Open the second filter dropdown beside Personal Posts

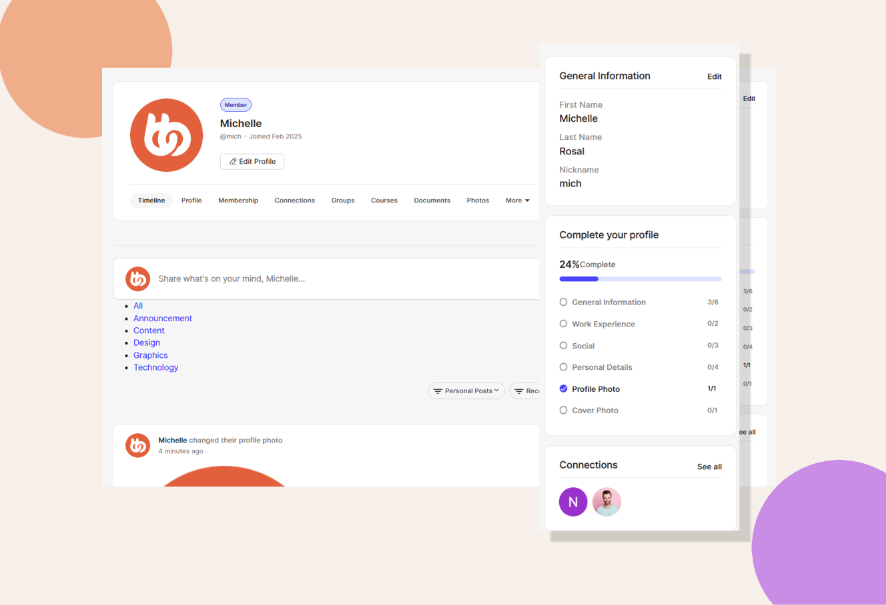(x=526, y=391)
